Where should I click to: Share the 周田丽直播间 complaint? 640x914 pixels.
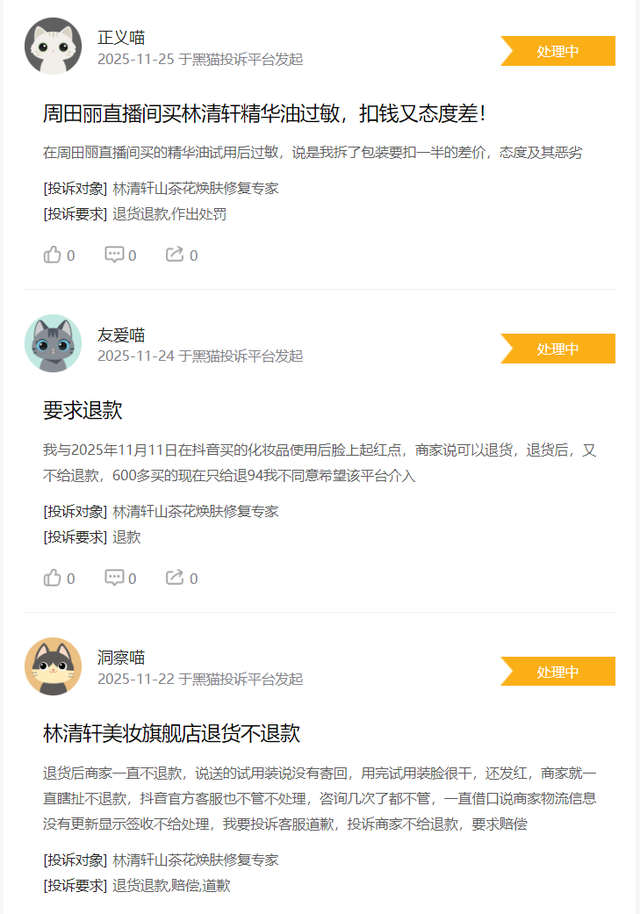(182, 255)
